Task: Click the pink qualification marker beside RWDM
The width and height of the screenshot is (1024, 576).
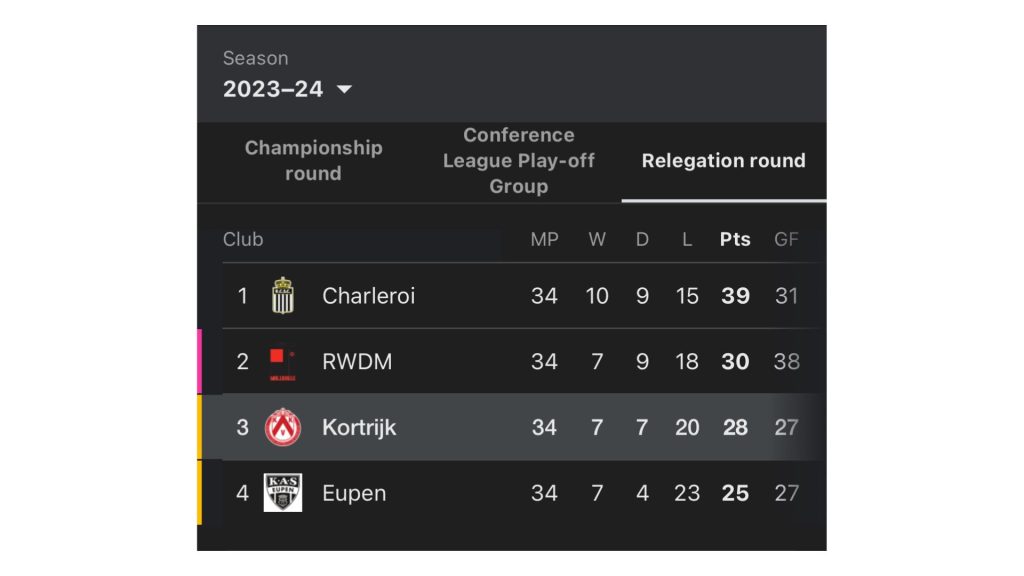Action: [x=200, y=361]
